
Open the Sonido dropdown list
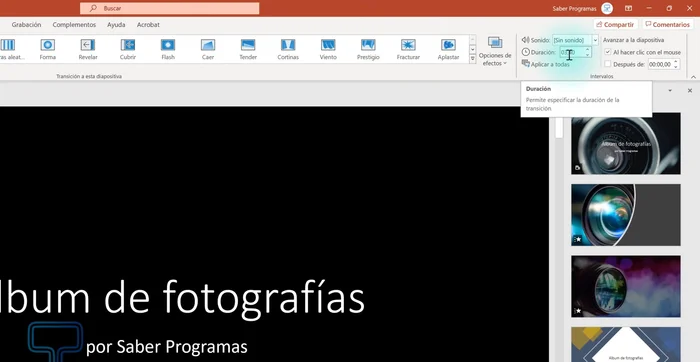595,40
